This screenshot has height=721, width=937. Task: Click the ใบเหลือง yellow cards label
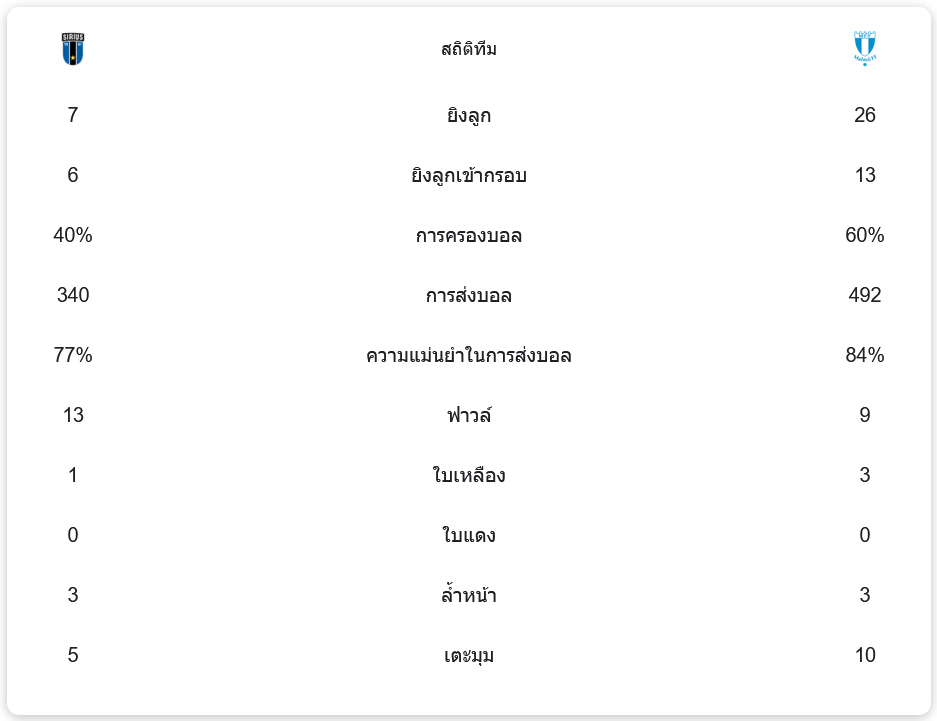point(468,476)
